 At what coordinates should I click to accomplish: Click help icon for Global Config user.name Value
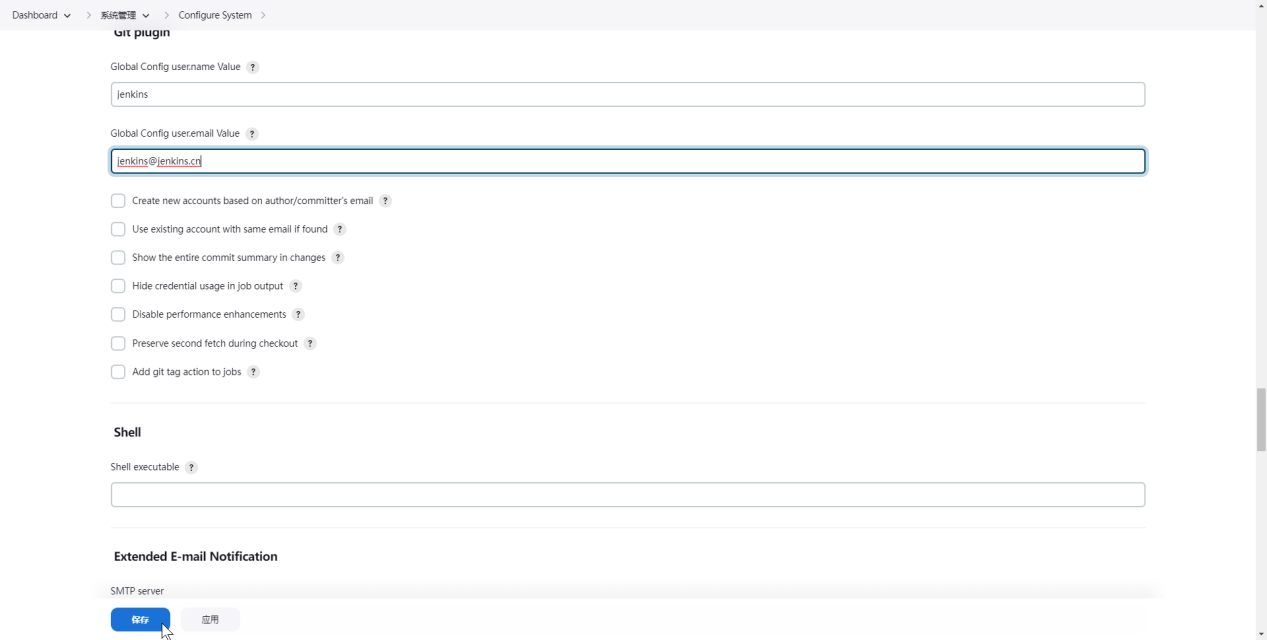coord(252,67)
